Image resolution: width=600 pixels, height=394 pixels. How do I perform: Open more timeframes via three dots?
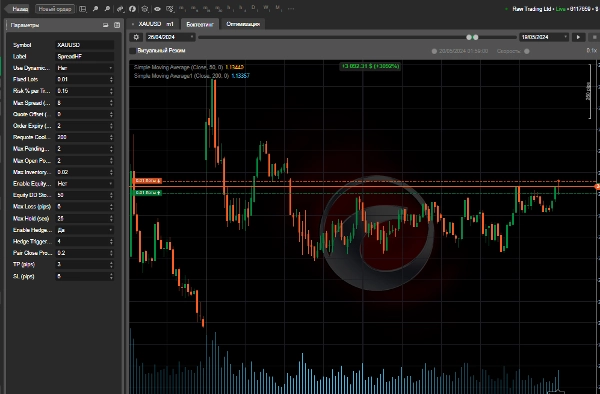(291, 8)
